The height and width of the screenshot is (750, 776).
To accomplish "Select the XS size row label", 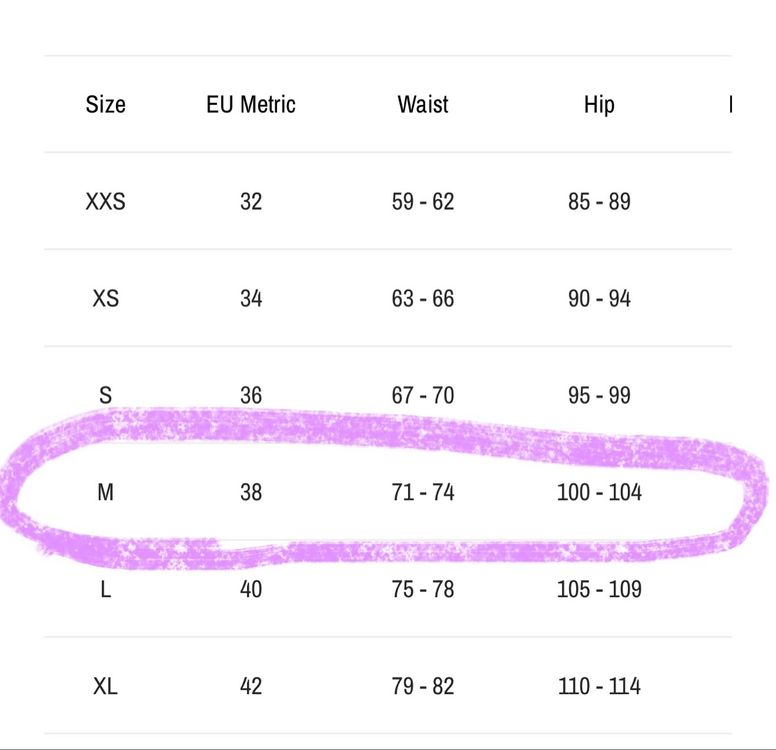I will pyautogui.click(x=105, y=299).
